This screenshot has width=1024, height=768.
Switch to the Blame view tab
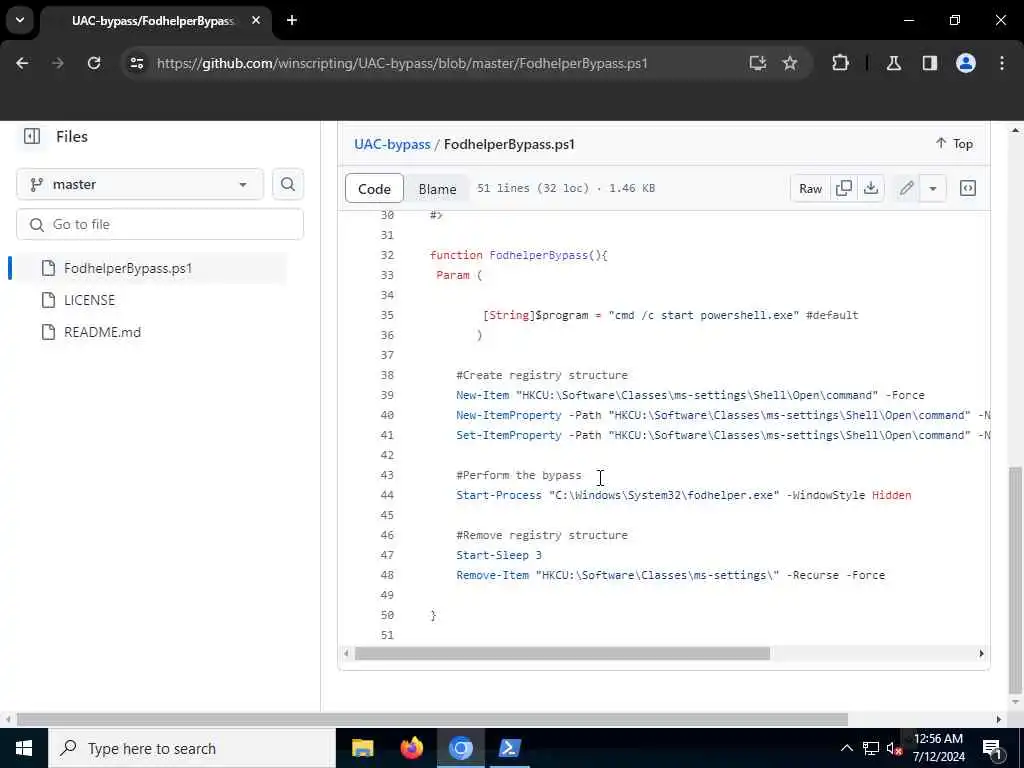(x=437, y=189)
